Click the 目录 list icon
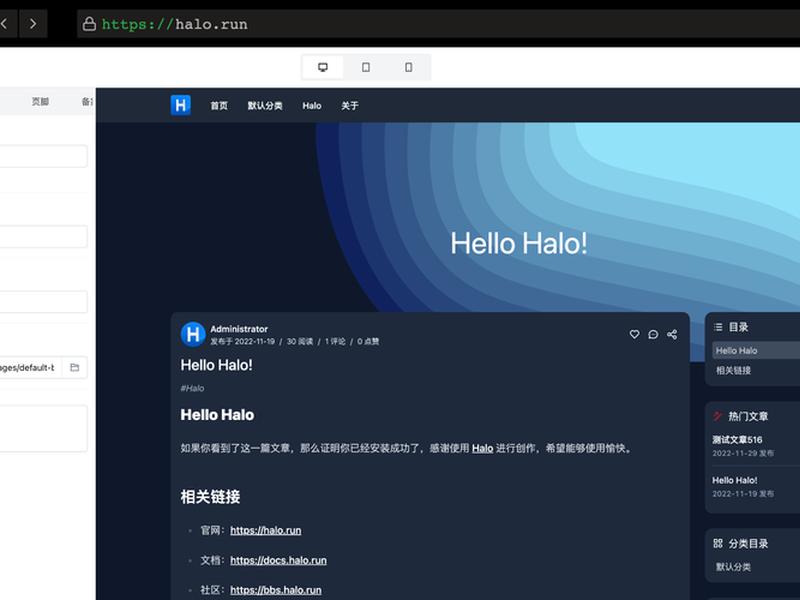Viewport: 800px width, 600px height. (x=718, y=327)
